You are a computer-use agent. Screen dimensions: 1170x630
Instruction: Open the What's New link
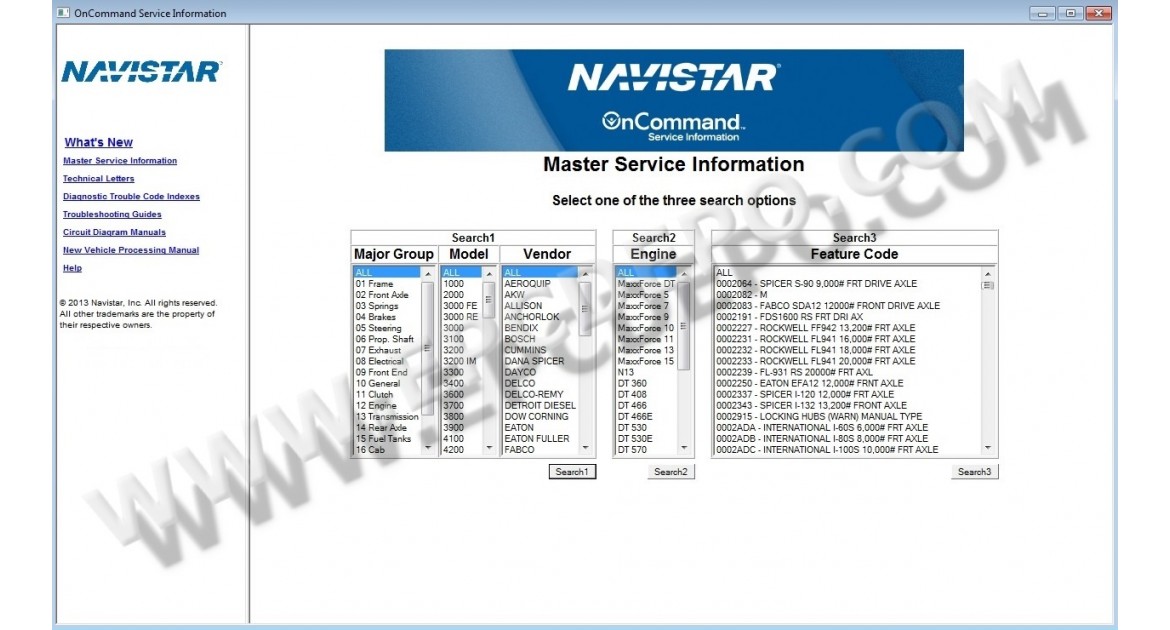click(x=98, y=142)
